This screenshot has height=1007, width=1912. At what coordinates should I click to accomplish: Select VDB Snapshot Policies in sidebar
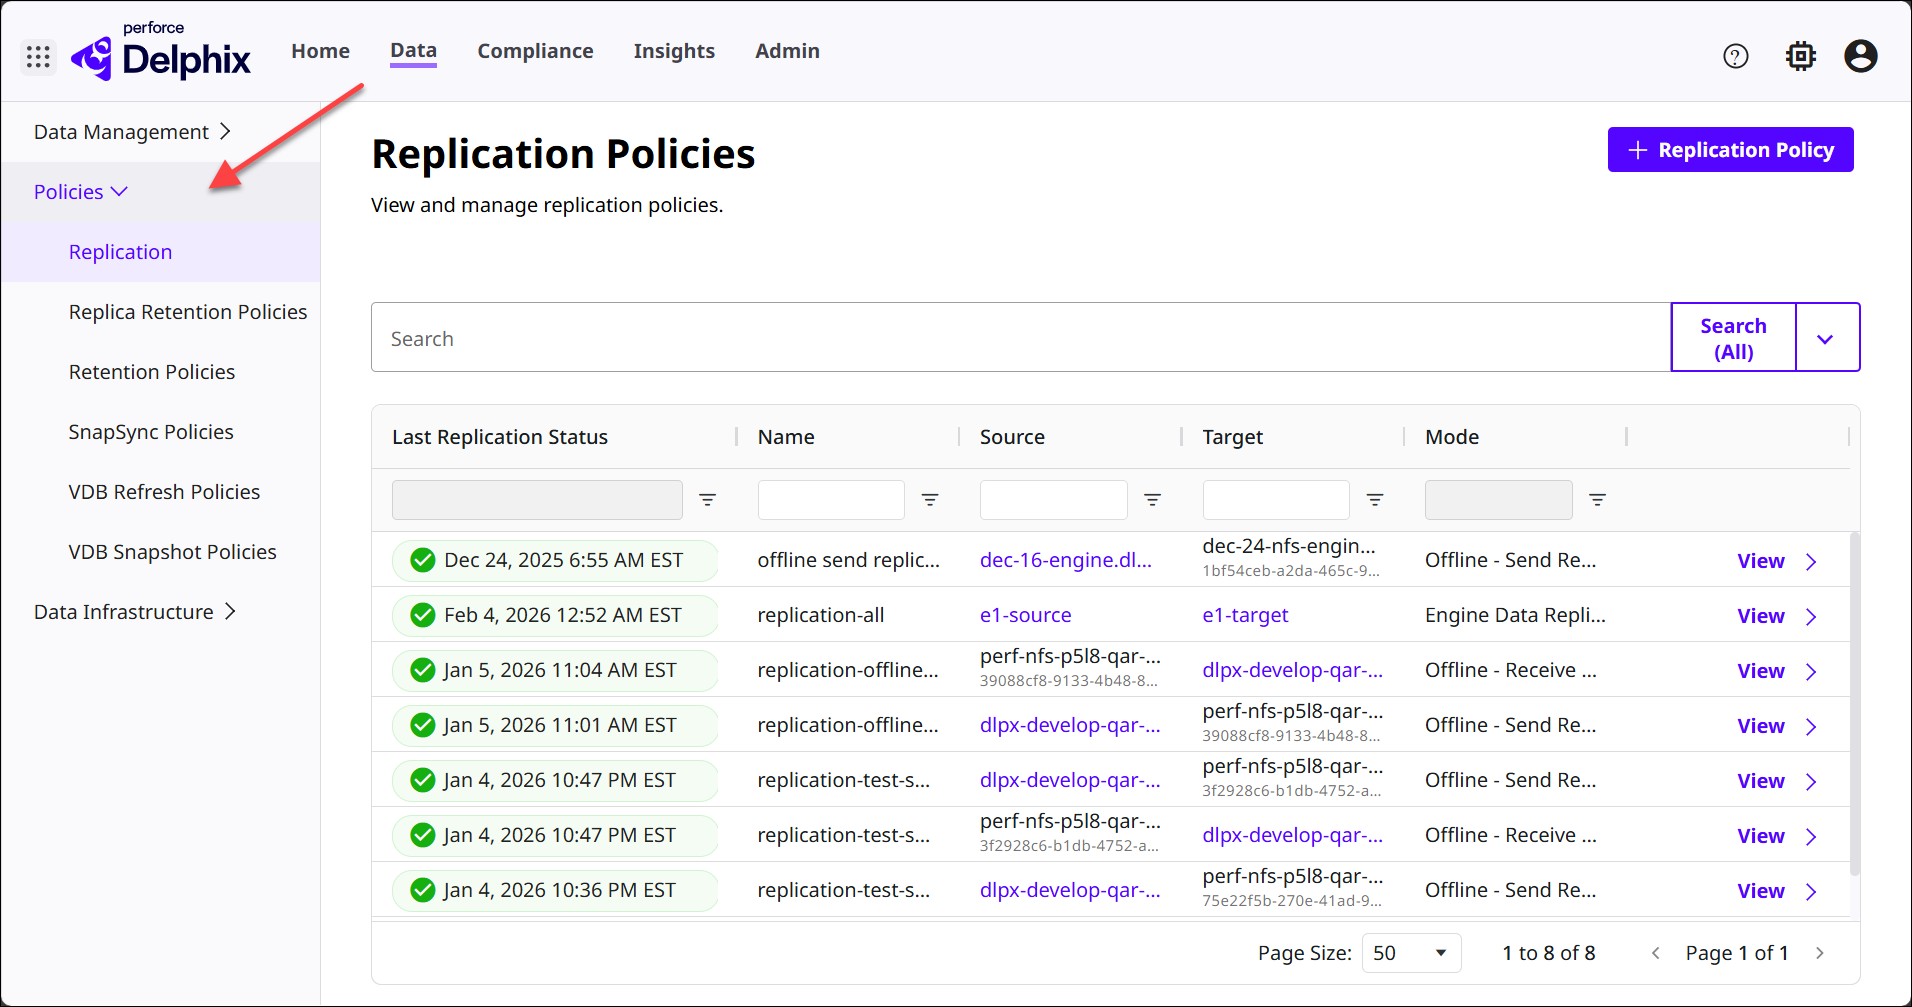172,552
